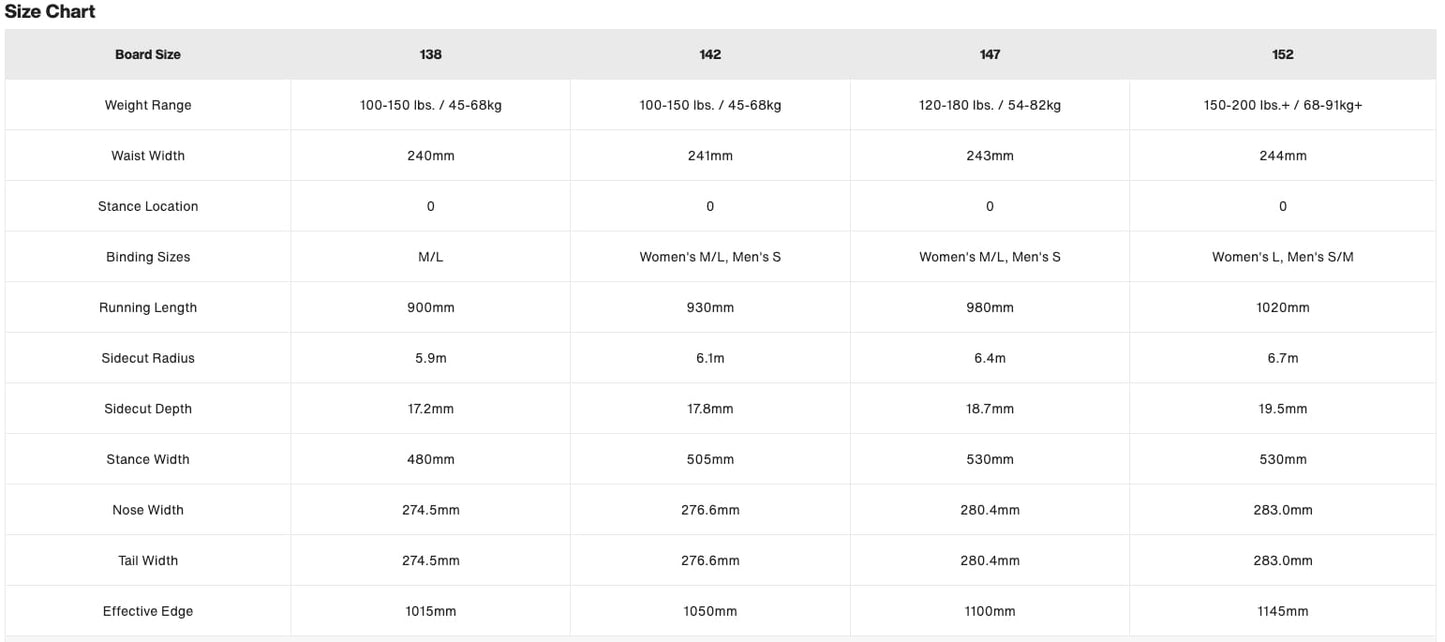Click the Sidecut Depth row label
This screenshot has width=1445, height=642.
click(x=148, y=409)
